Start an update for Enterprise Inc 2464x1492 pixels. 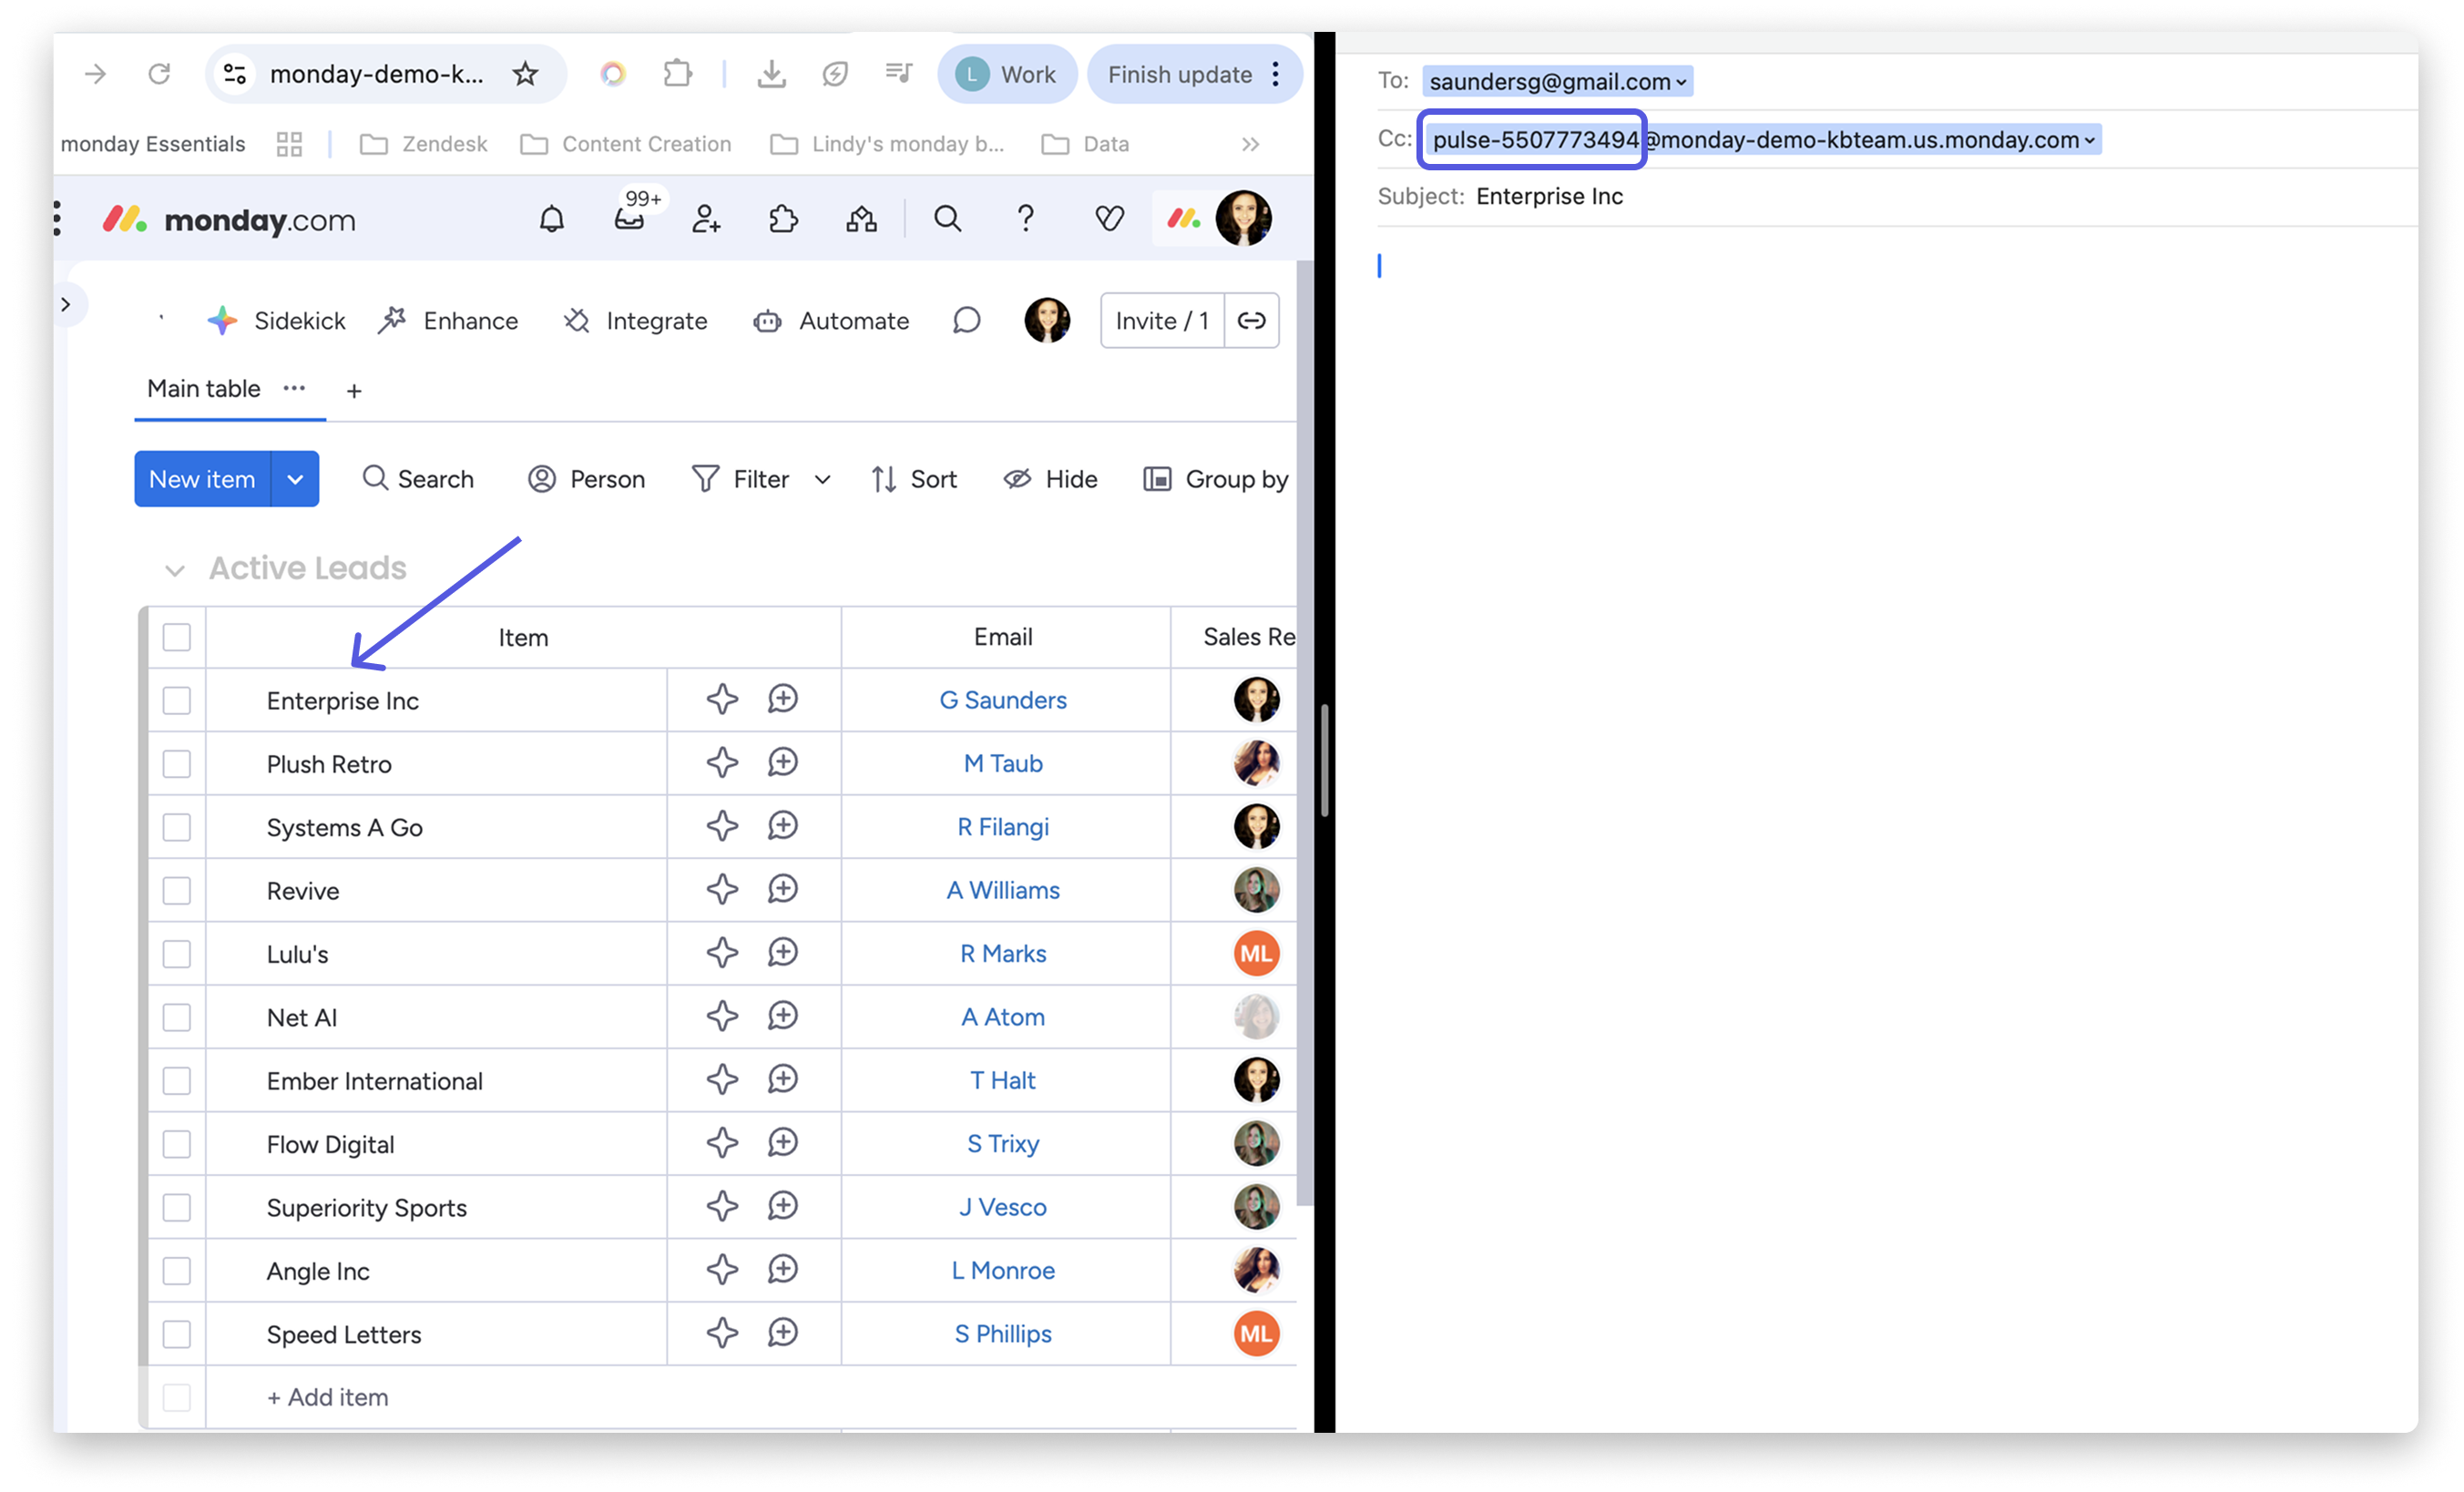click(783, 699)
